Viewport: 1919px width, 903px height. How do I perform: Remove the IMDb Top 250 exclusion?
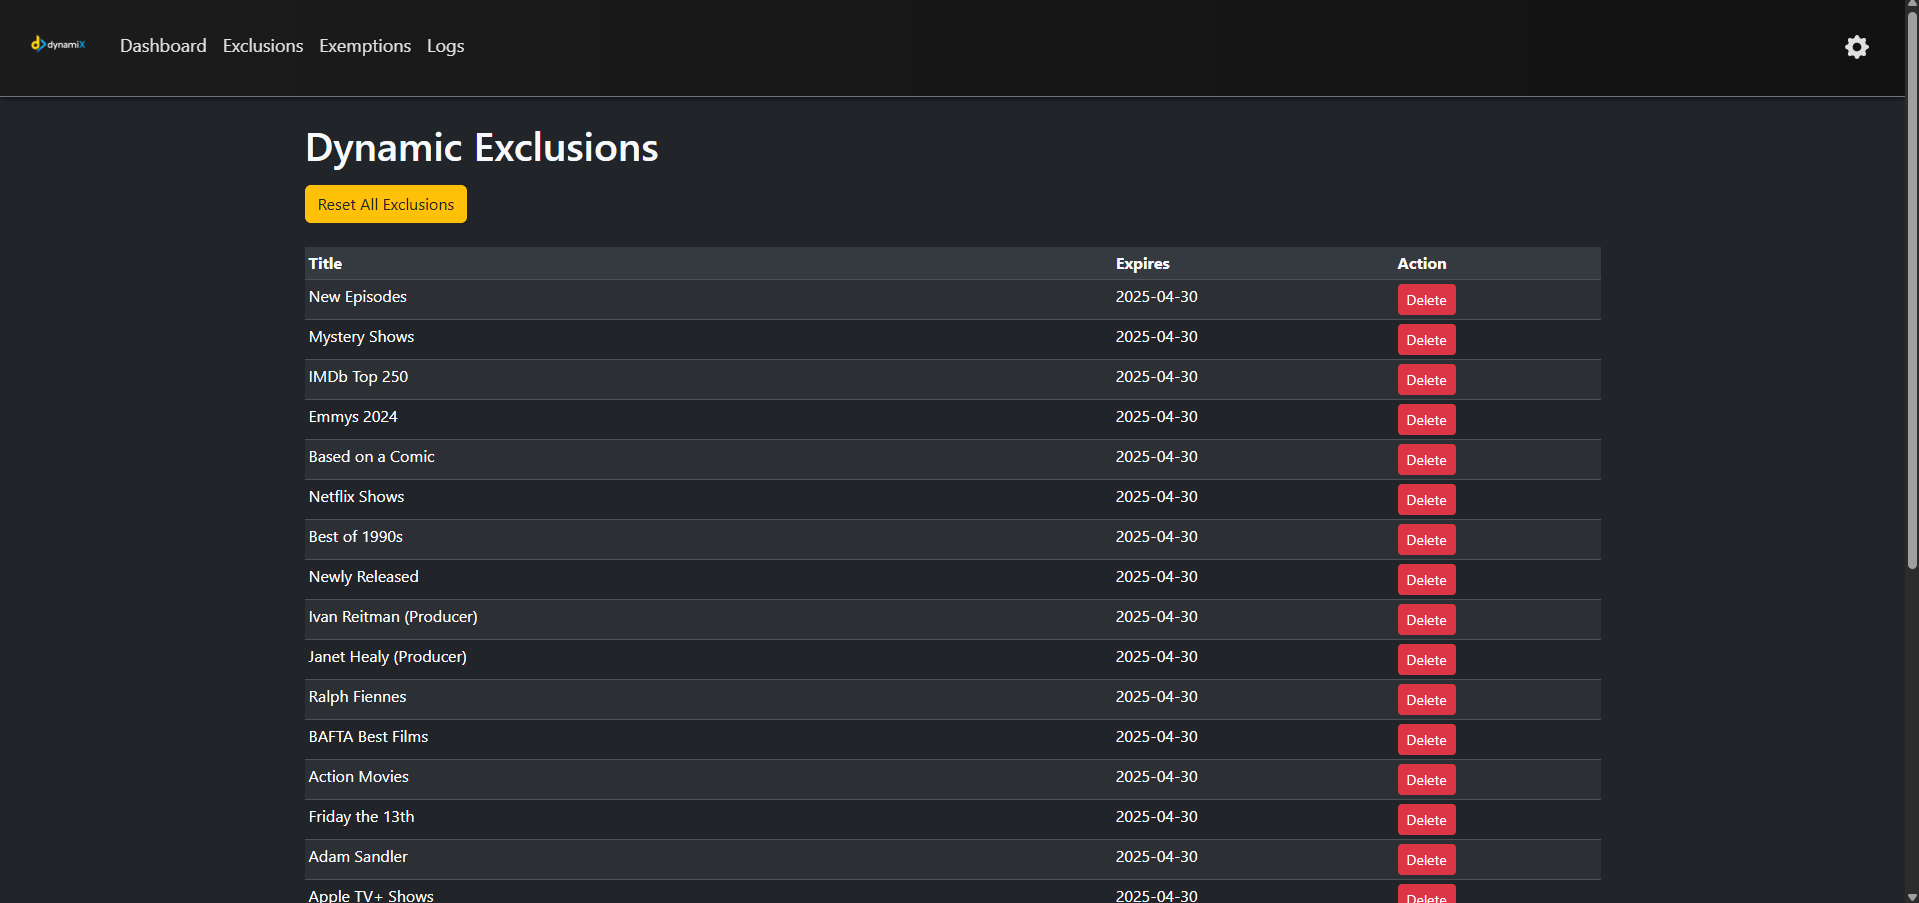click(1426, 380)
